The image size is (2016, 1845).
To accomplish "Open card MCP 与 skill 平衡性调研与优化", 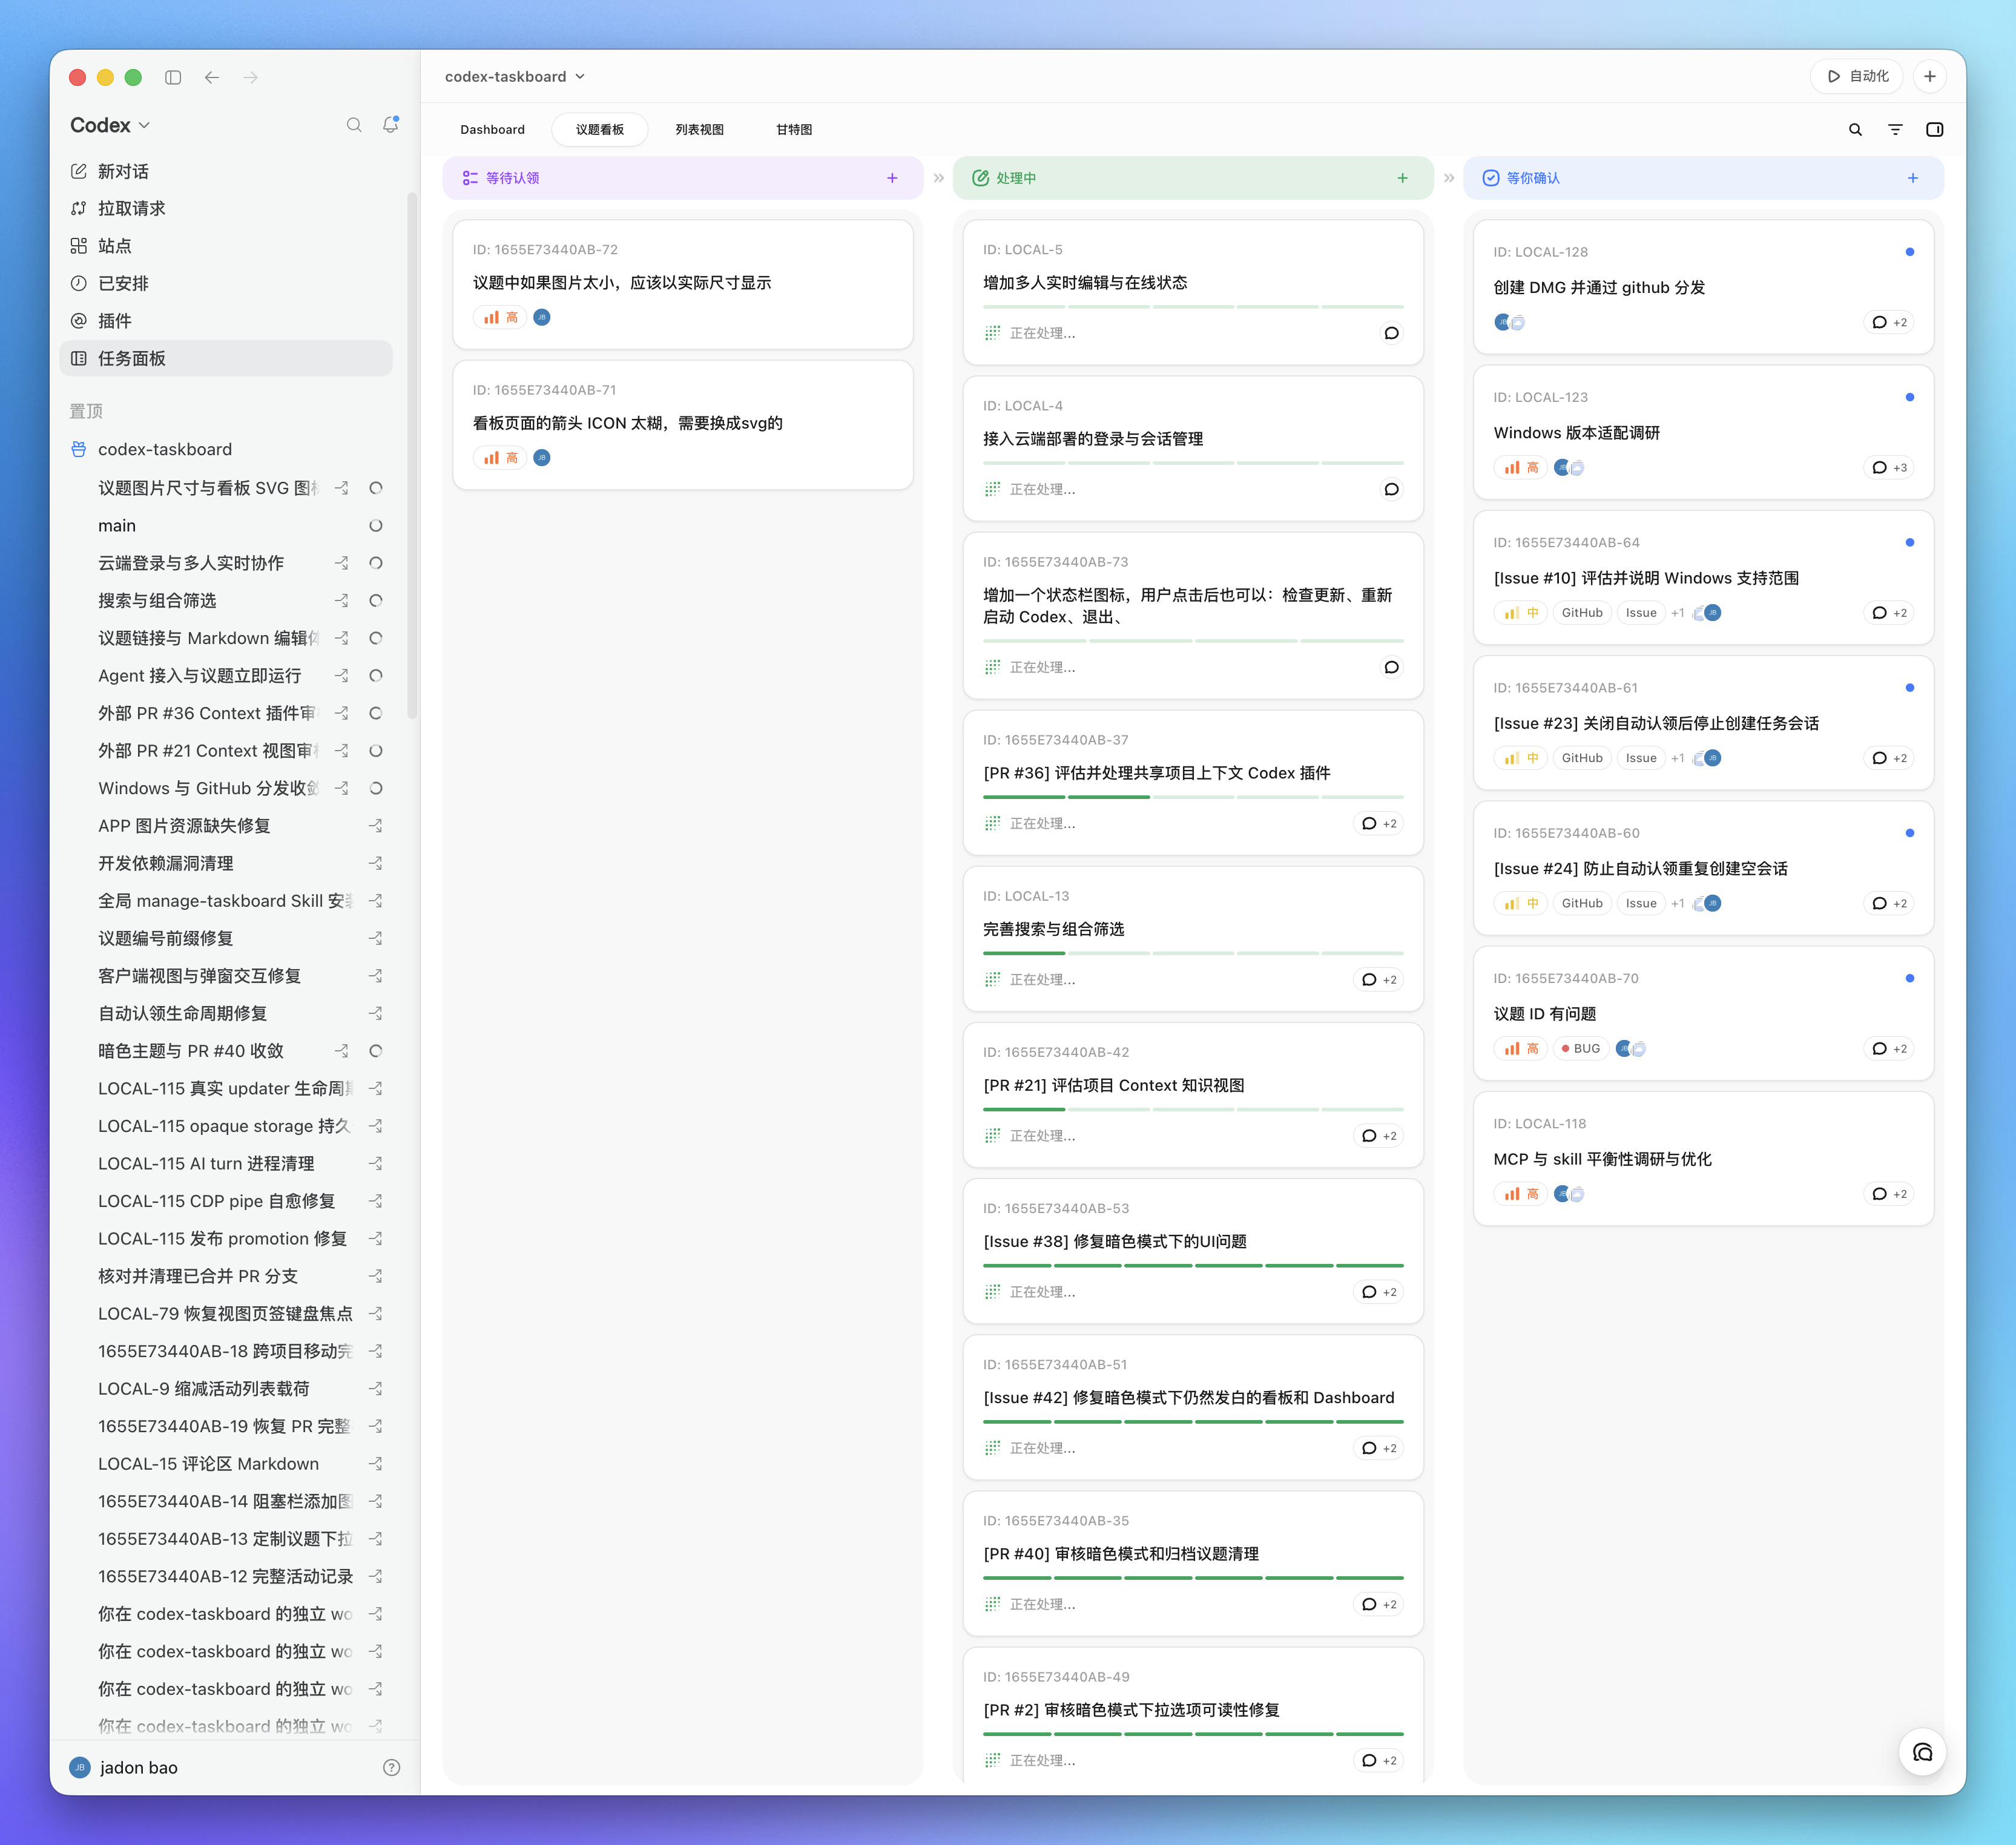I will [x=1703, y=1158].
